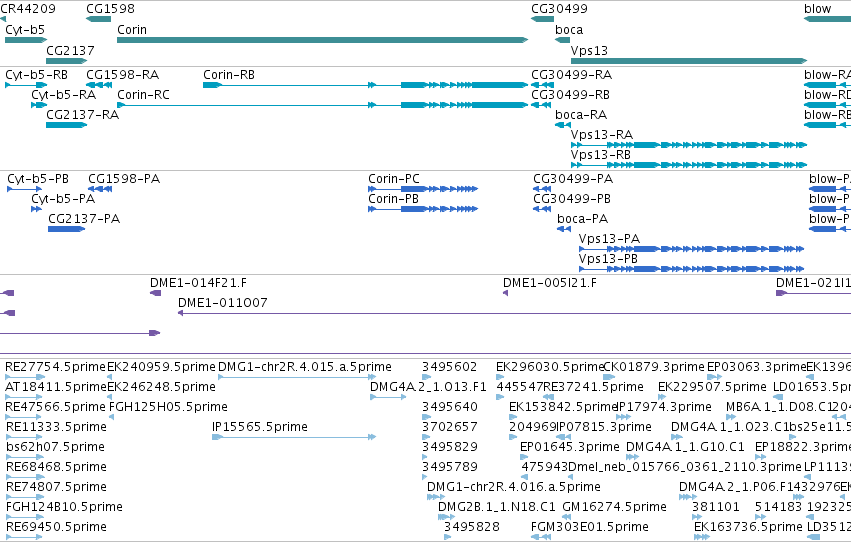Click the blow gene bar
The height and width of the screenshot is (542, 851).
pos(827,19)
